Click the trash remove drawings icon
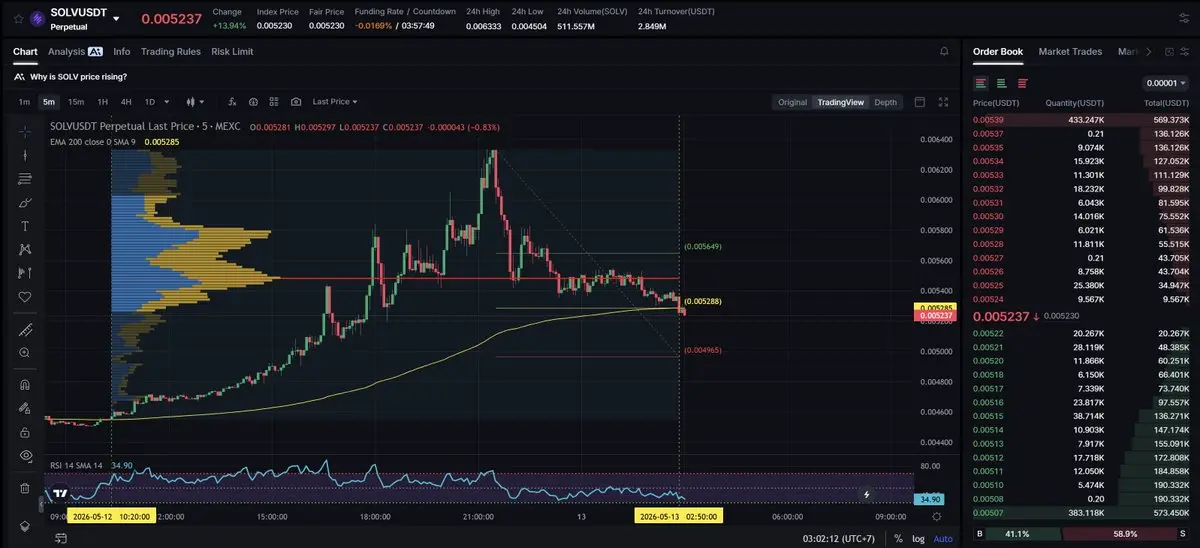The image size is (1200, 548). click(x=25, y=488)
